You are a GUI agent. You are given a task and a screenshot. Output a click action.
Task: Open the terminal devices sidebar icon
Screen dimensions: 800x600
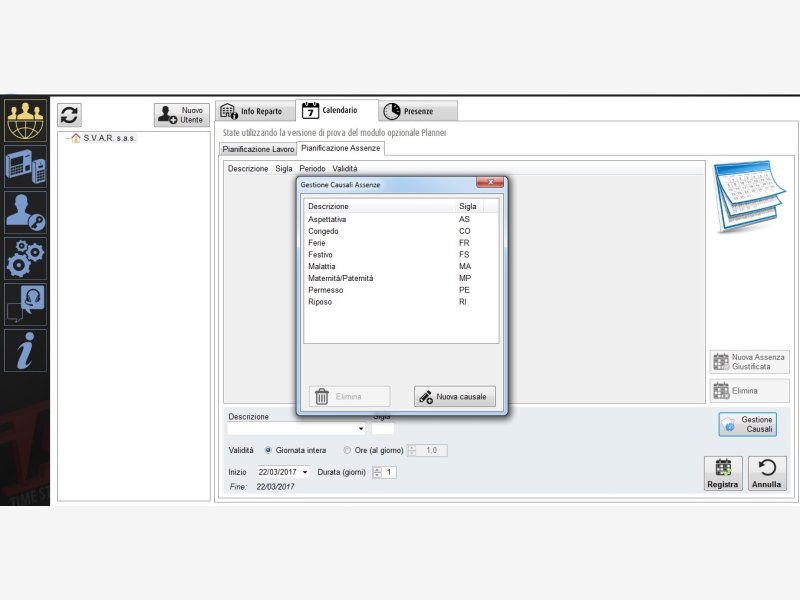pos(25,165)
